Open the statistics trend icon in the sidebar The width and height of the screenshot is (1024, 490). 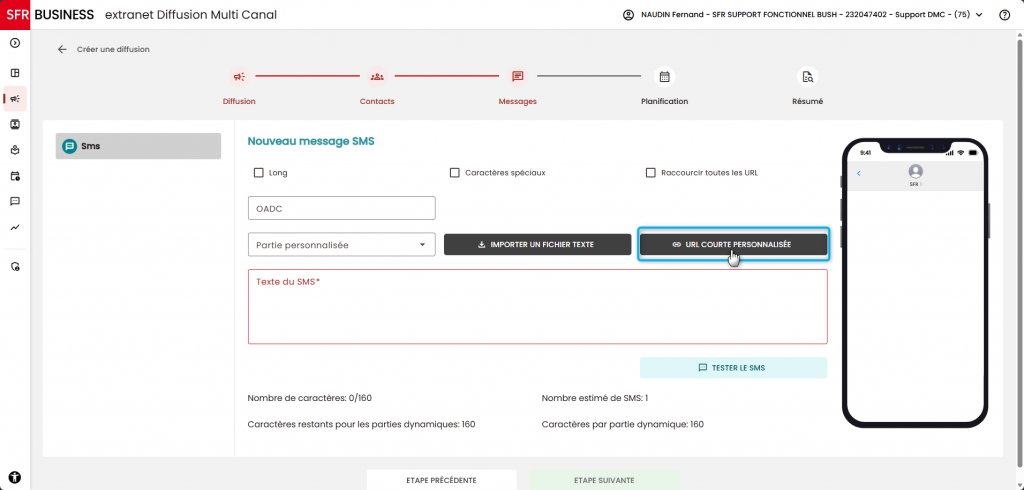click(x=15, y=227)
